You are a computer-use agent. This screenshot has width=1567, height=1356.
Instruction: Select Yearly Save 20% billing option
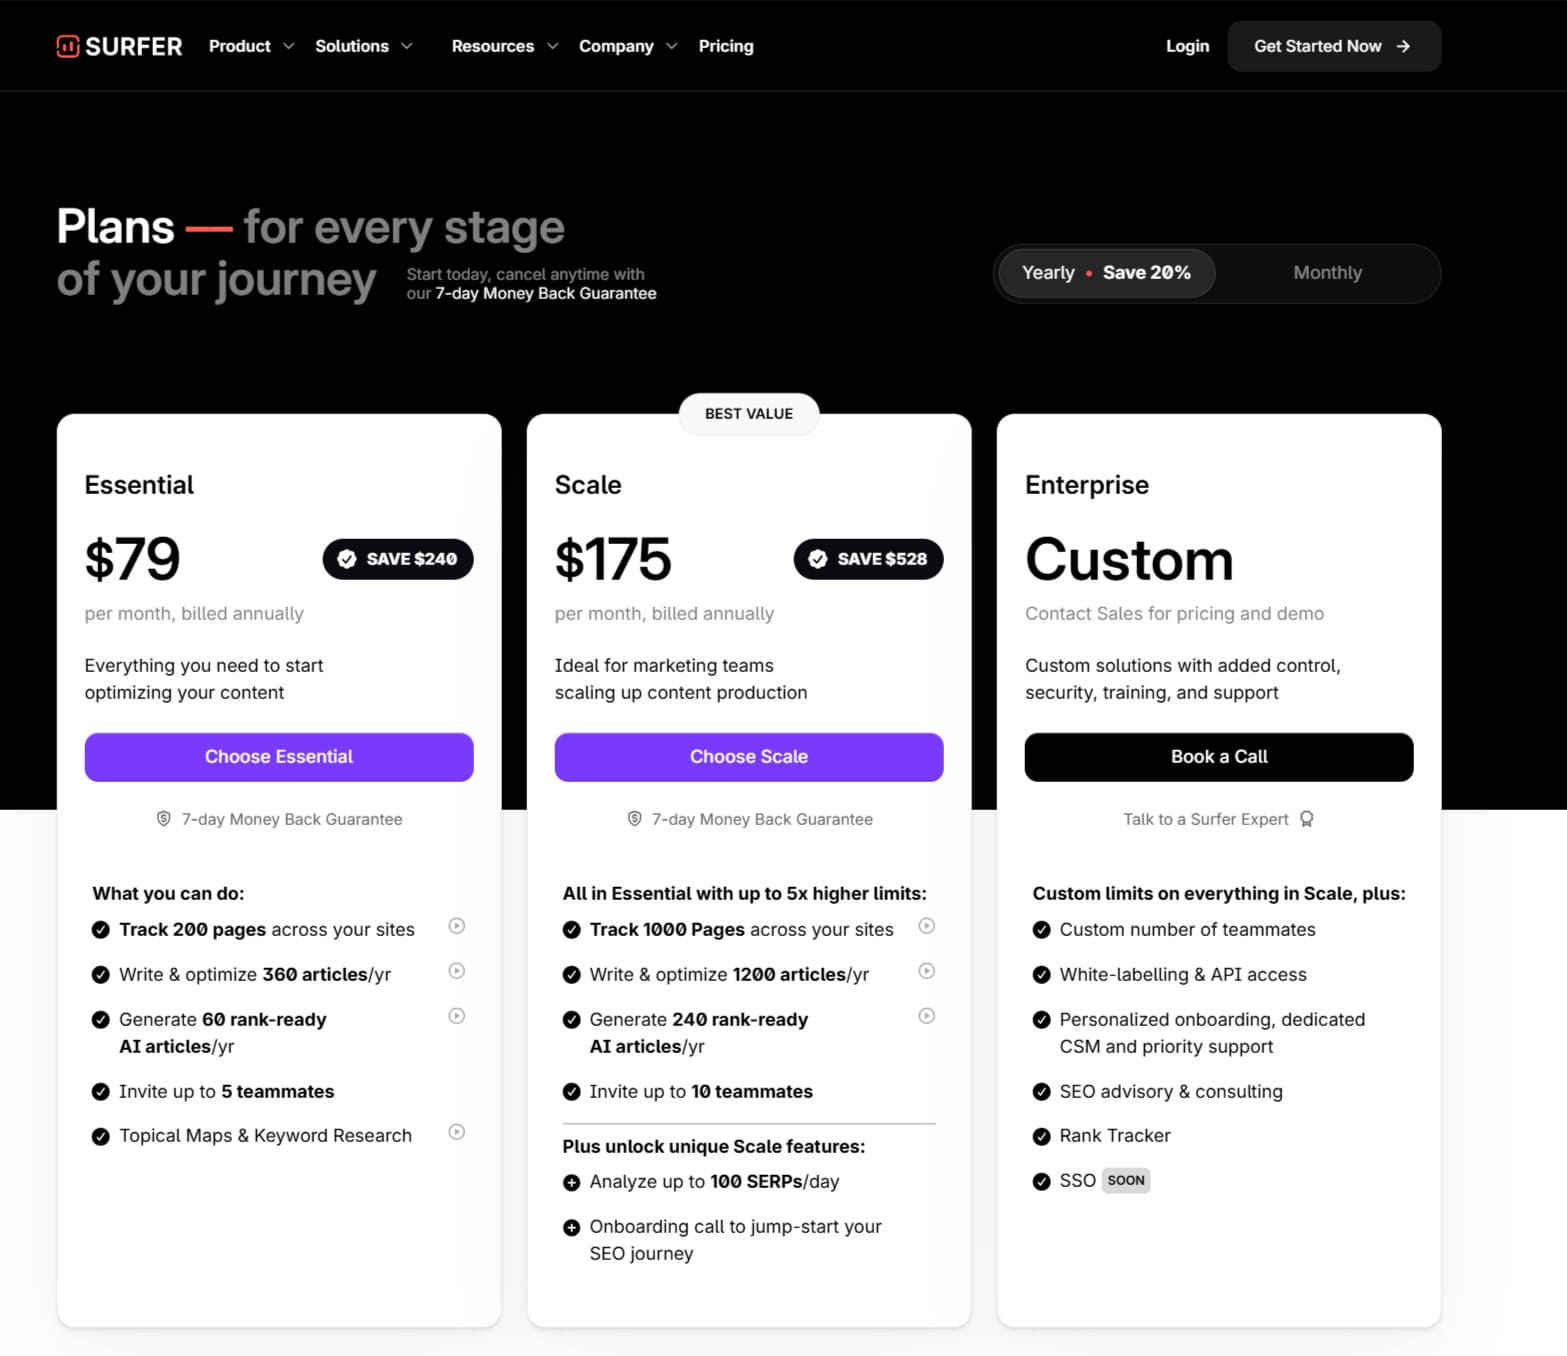pyautogui.click(x=1106, y=273)
